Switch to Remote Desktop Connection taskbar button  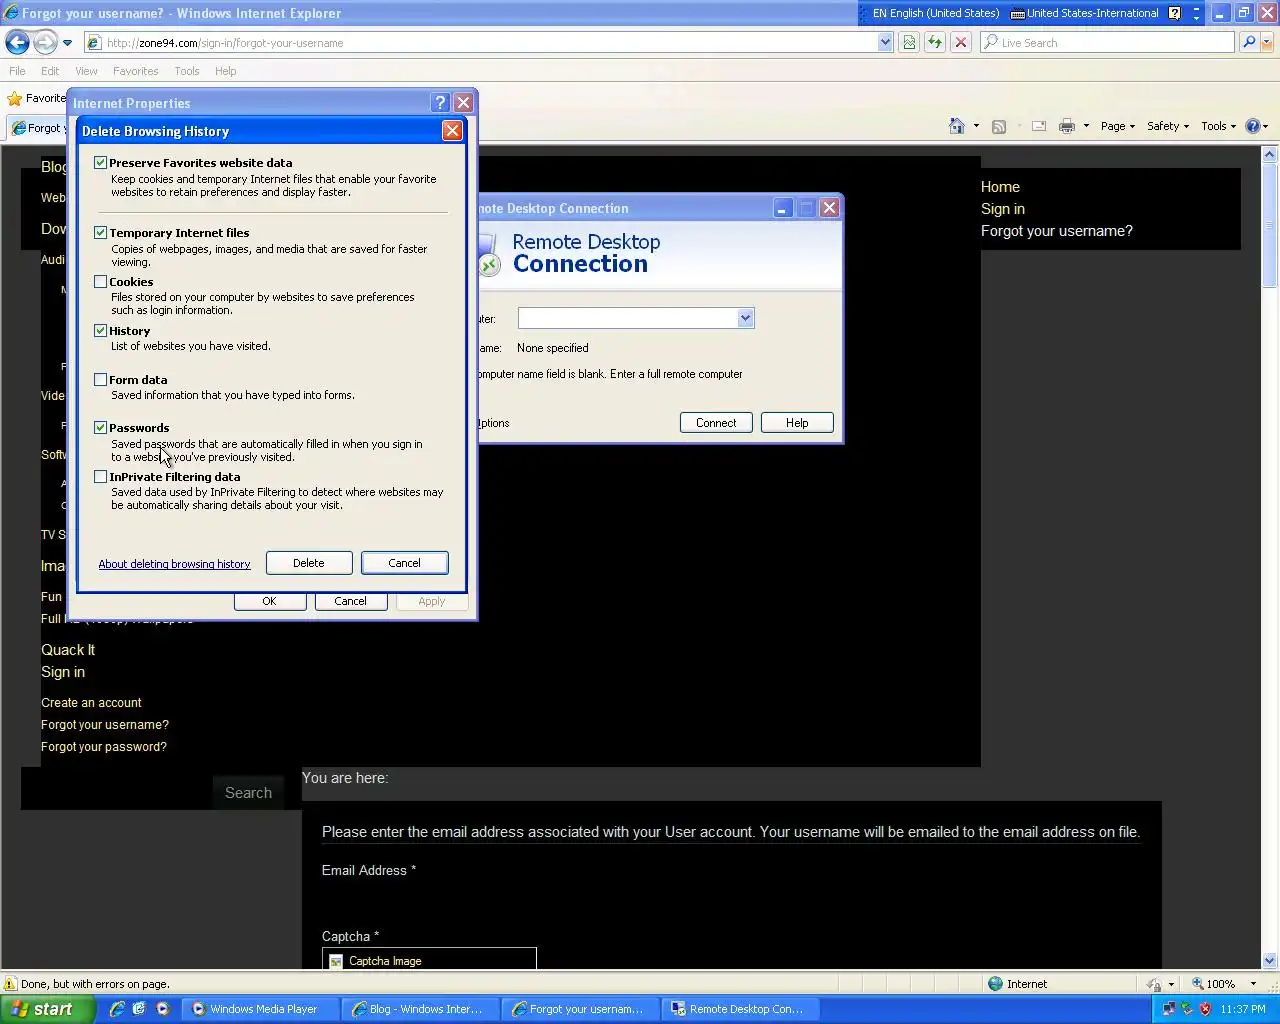click(739, 1009)
